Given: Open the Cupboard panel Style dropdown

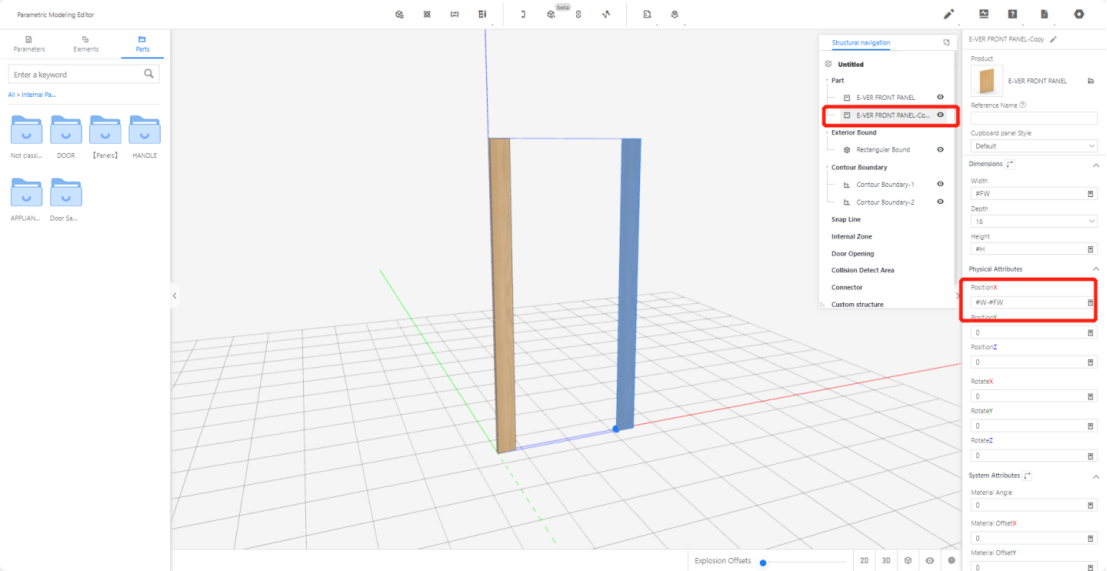Looking at the screenshot, I should click(1033, 146).
